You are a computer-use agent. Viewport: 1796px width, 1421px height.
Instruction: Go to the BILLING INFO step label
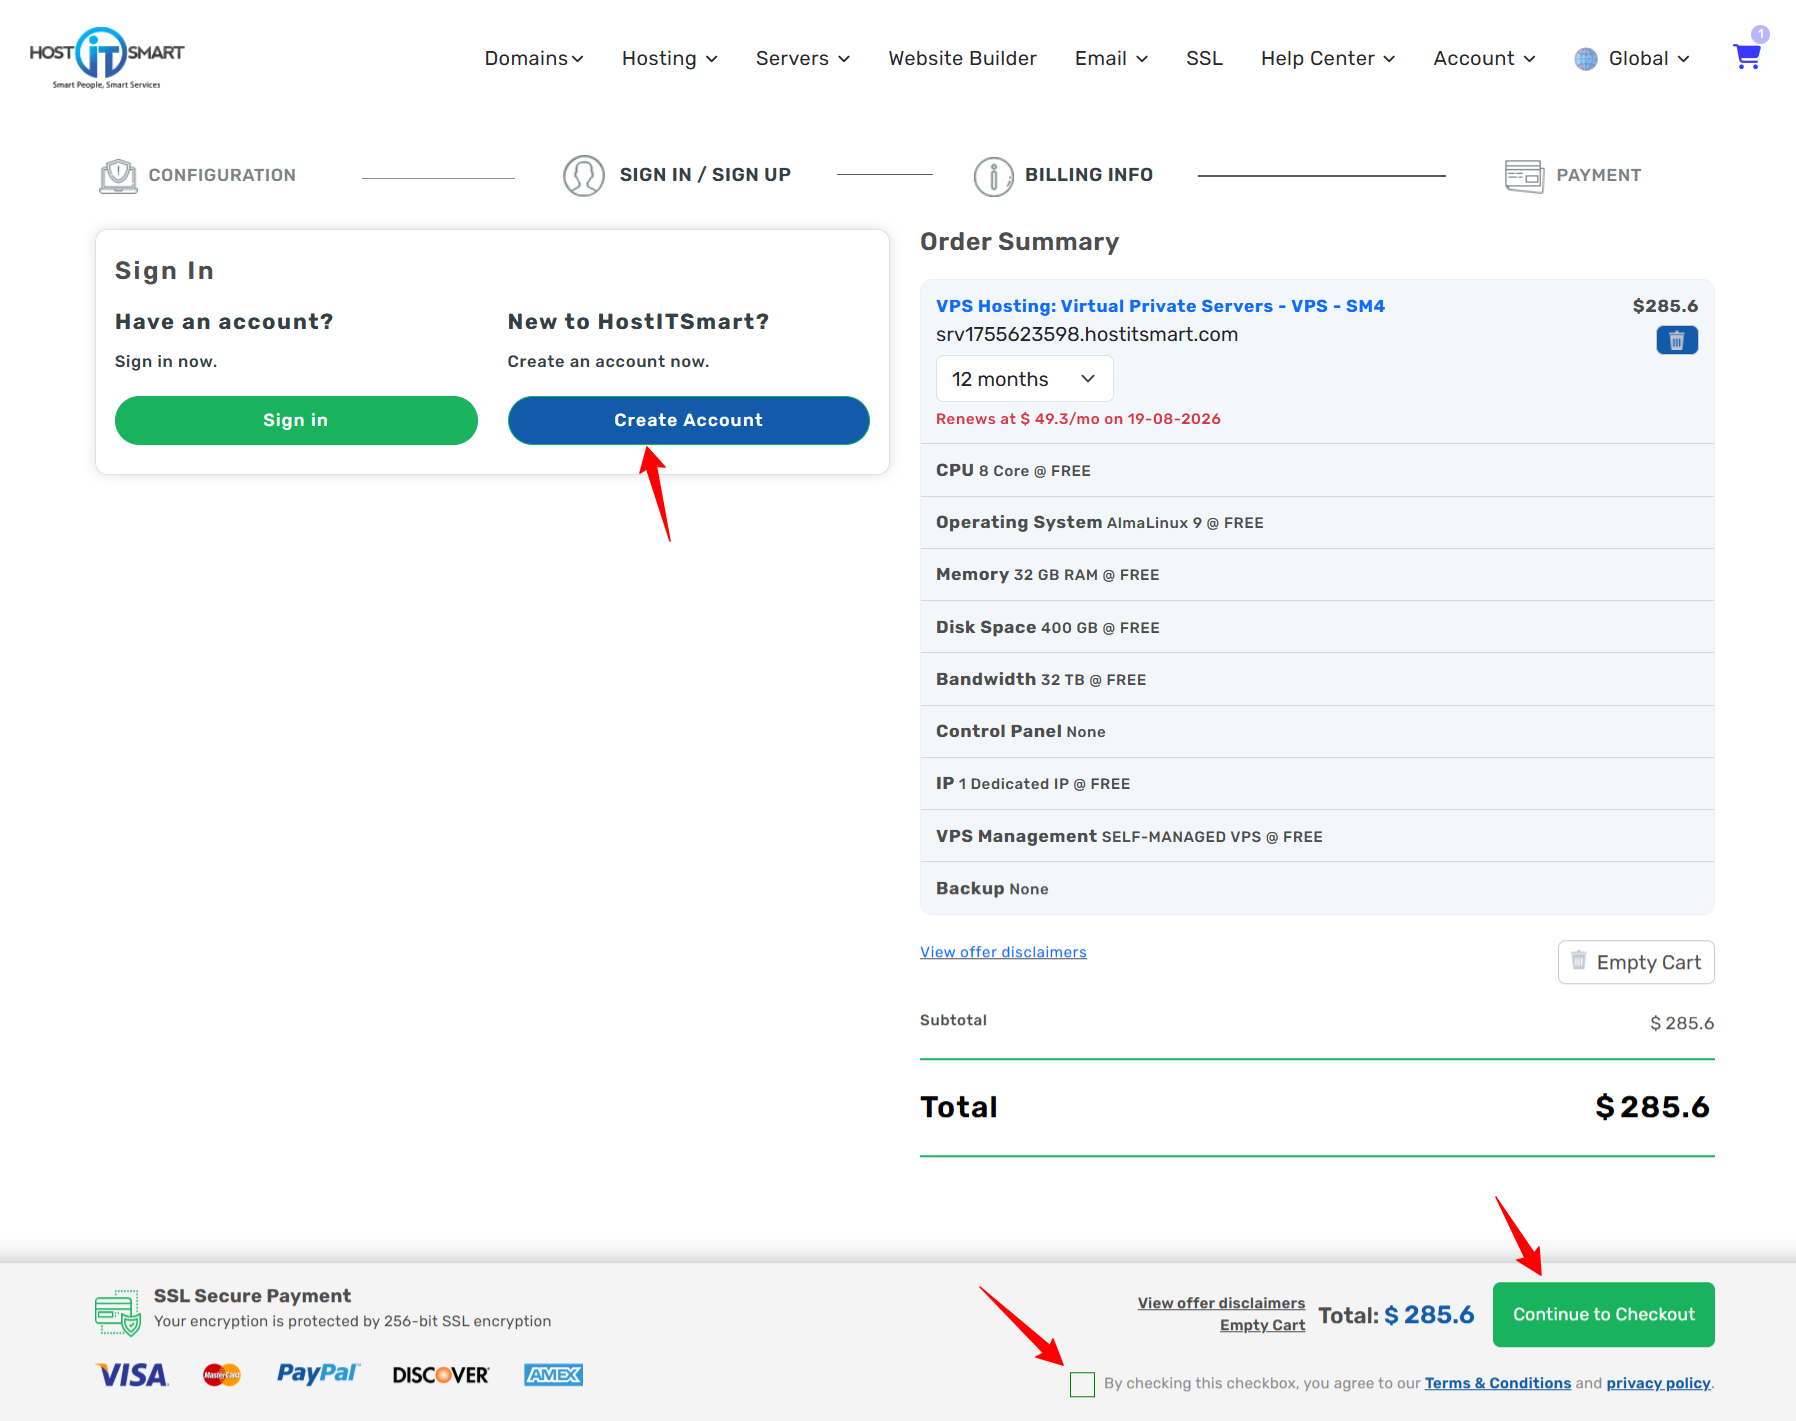click(x=1089, y=175)
